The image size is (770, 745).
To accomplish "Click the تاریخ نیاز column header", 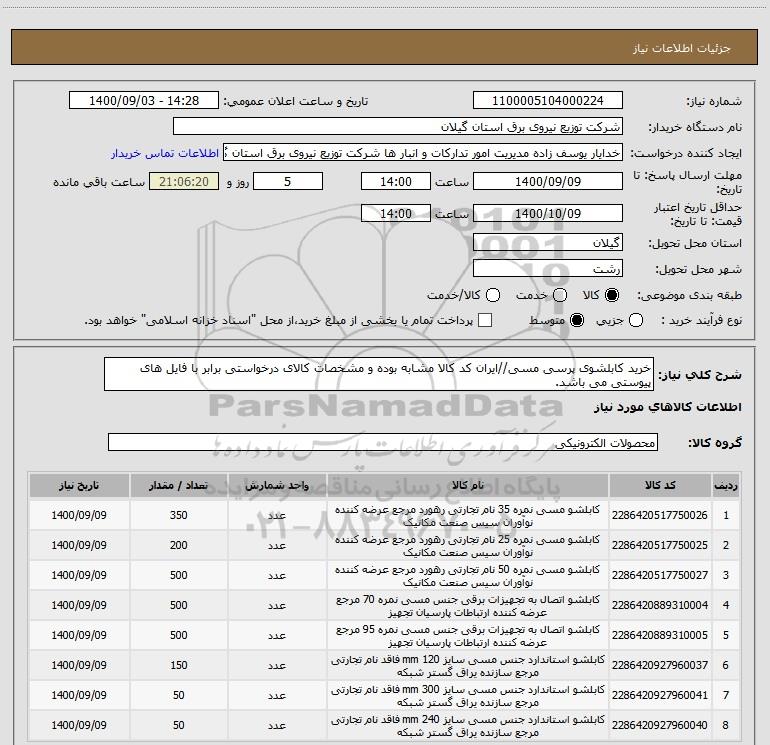I will [x=79, y=486].
